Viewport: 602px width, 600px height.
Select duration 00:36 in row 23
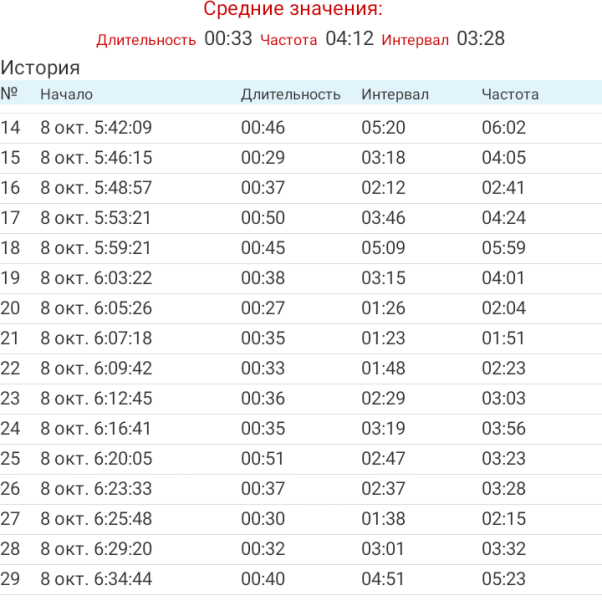click(263, 398)
